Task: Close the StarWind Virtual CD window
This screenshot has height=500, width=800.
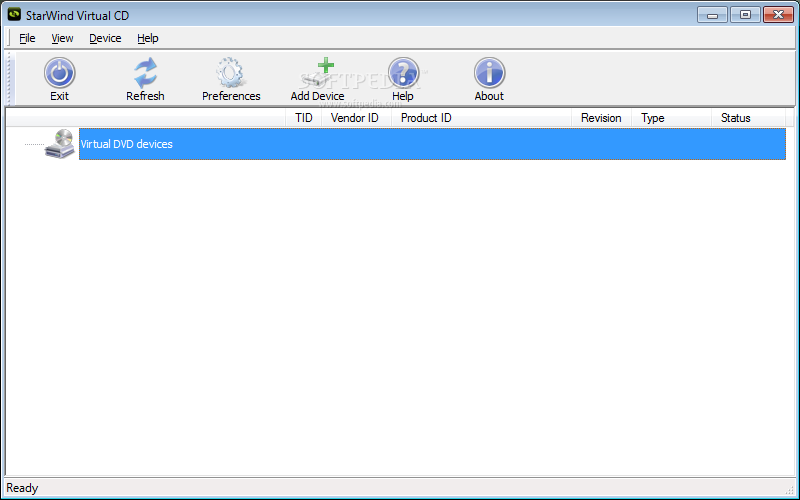Action: [x=778, y=15]
